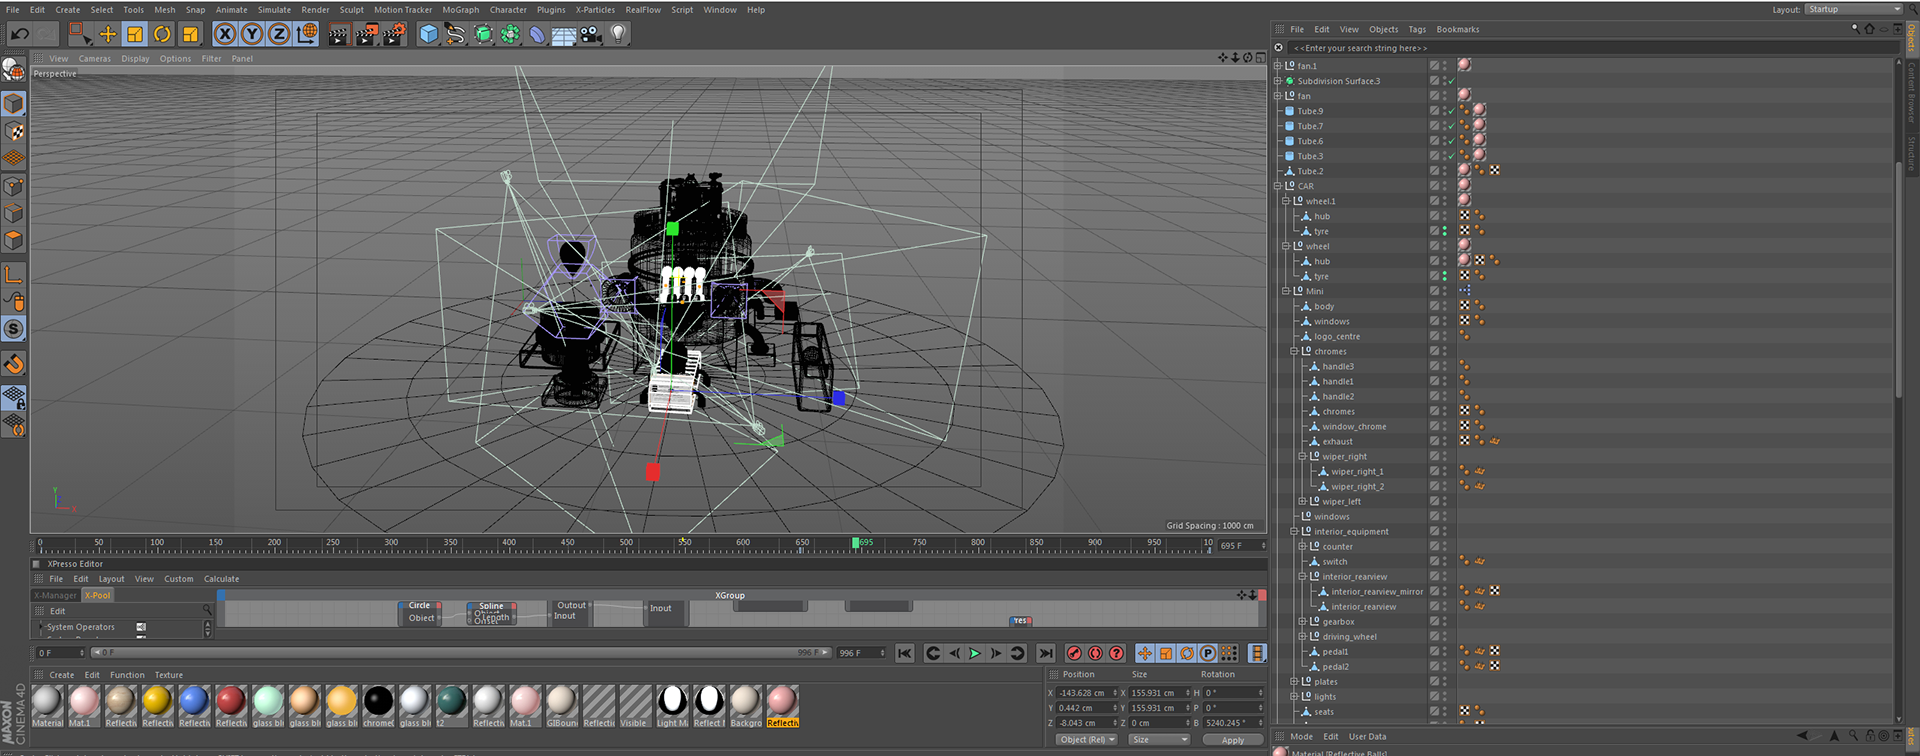Collapse the CAR object group

coord(1278,186)
